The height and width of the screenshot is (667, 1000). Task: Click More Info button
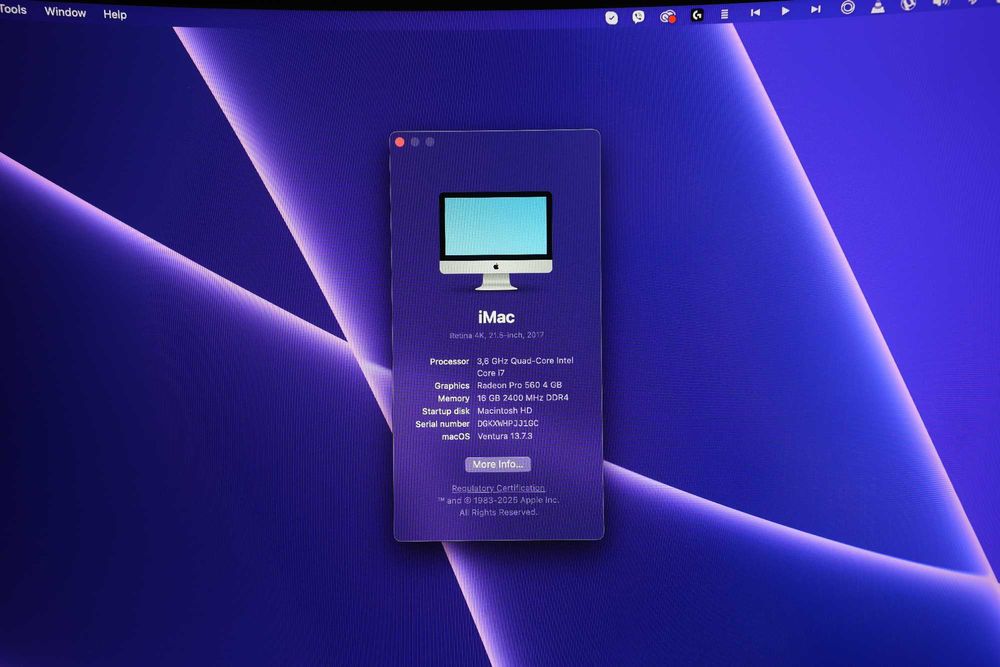point(497,464)
